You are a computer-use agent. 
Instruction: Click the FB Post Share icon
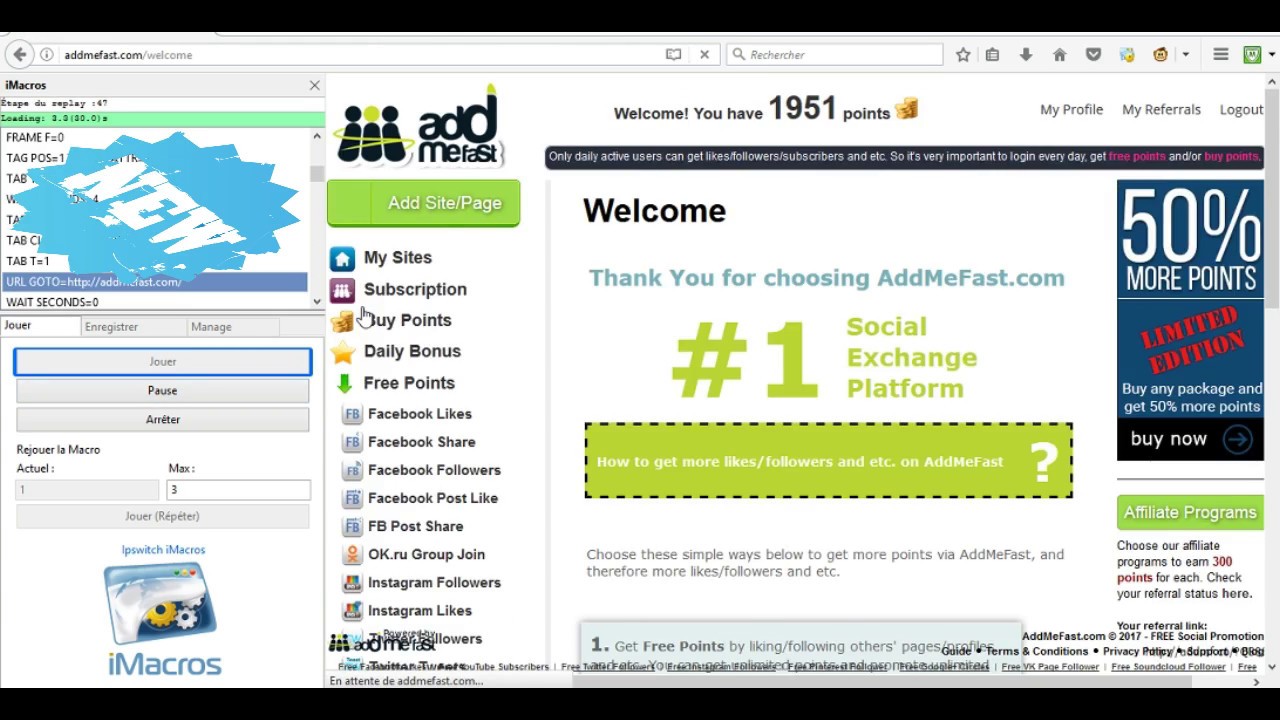click(352, 526)
